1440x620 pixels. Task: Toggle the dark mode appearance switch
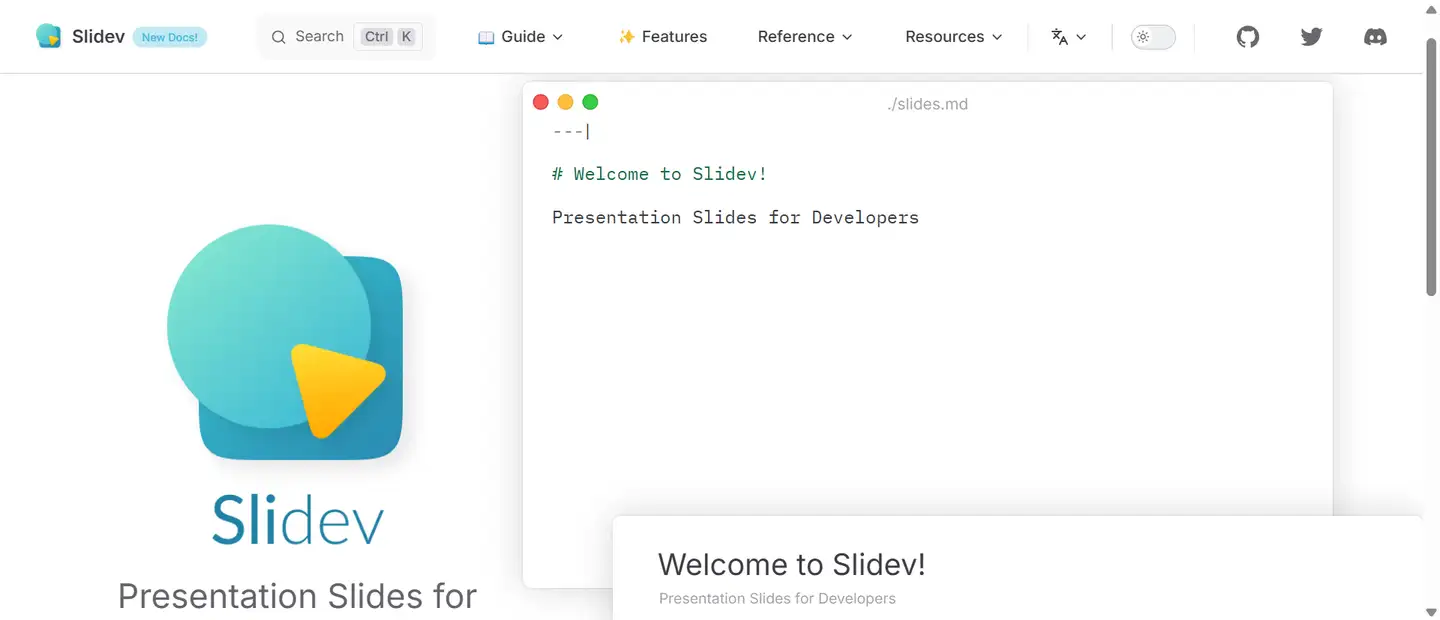pyautogui.click(x=1153, y=37)
